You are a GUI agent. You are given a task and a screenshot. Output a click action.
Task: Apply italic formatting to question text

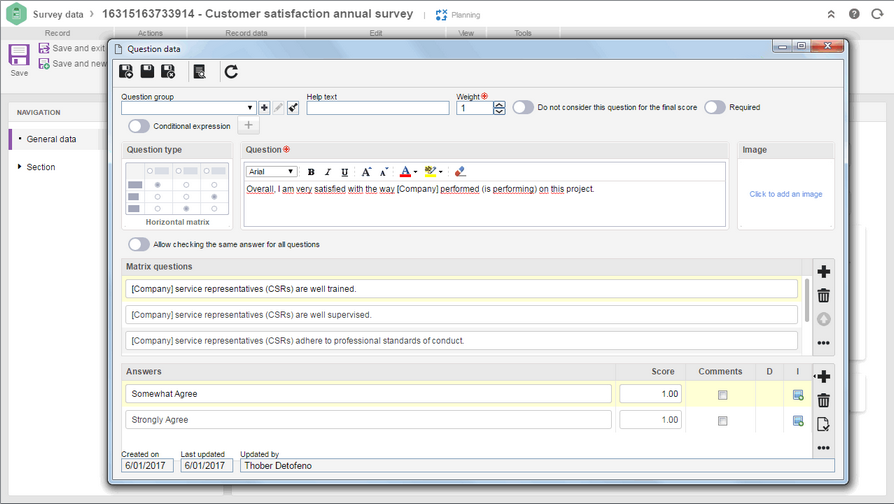327,172
